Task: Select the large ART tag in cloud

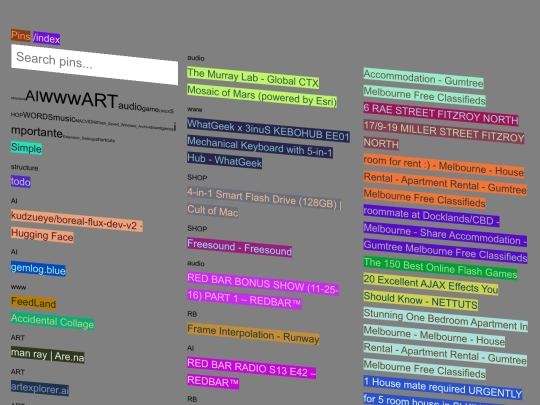Action: click(100, 100)
